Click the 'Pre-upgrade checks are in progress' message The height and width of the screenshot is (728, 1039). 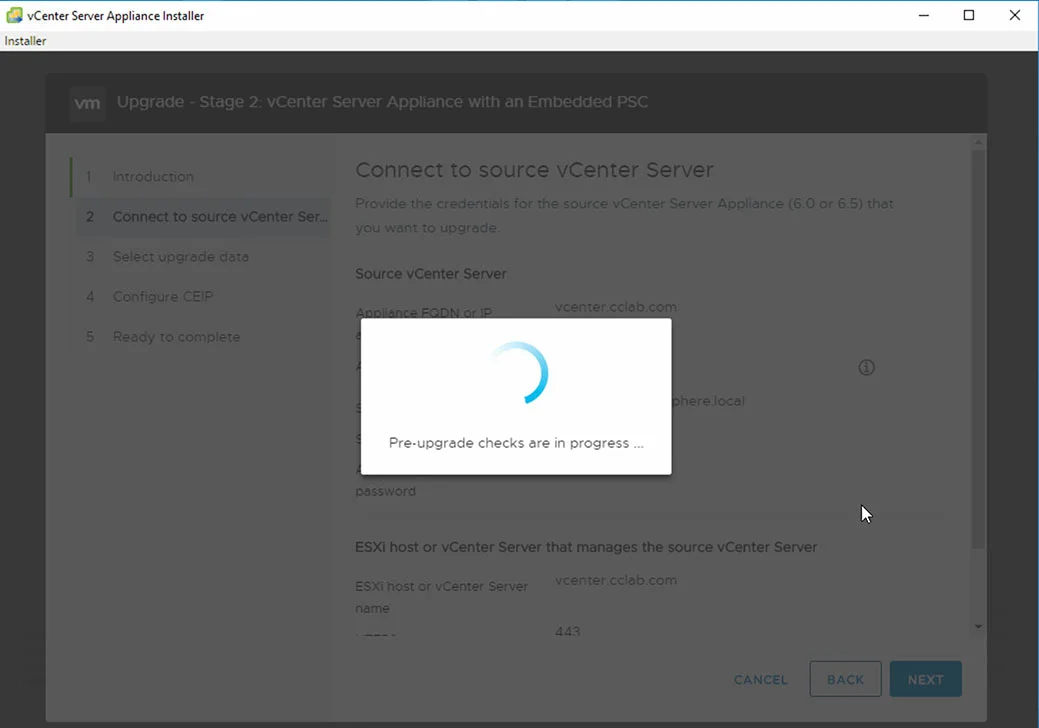tap(516, 443)
